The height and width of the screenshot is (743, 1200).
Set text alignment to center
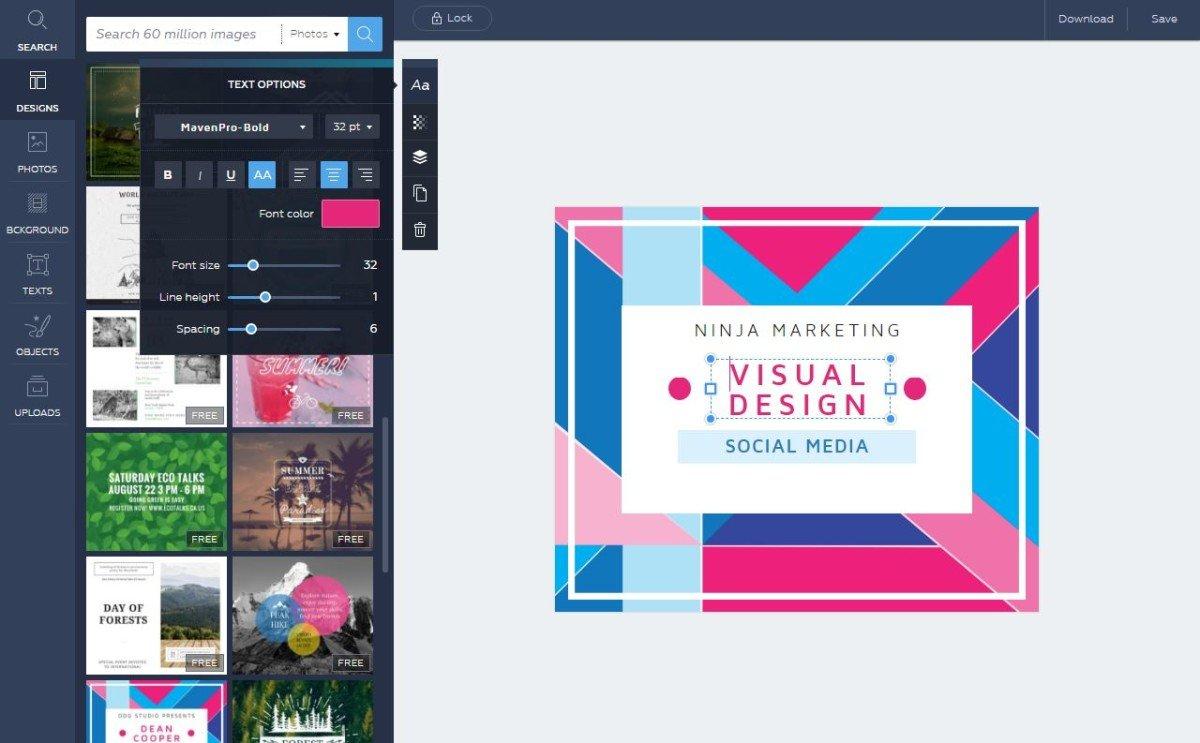[334, 175]
